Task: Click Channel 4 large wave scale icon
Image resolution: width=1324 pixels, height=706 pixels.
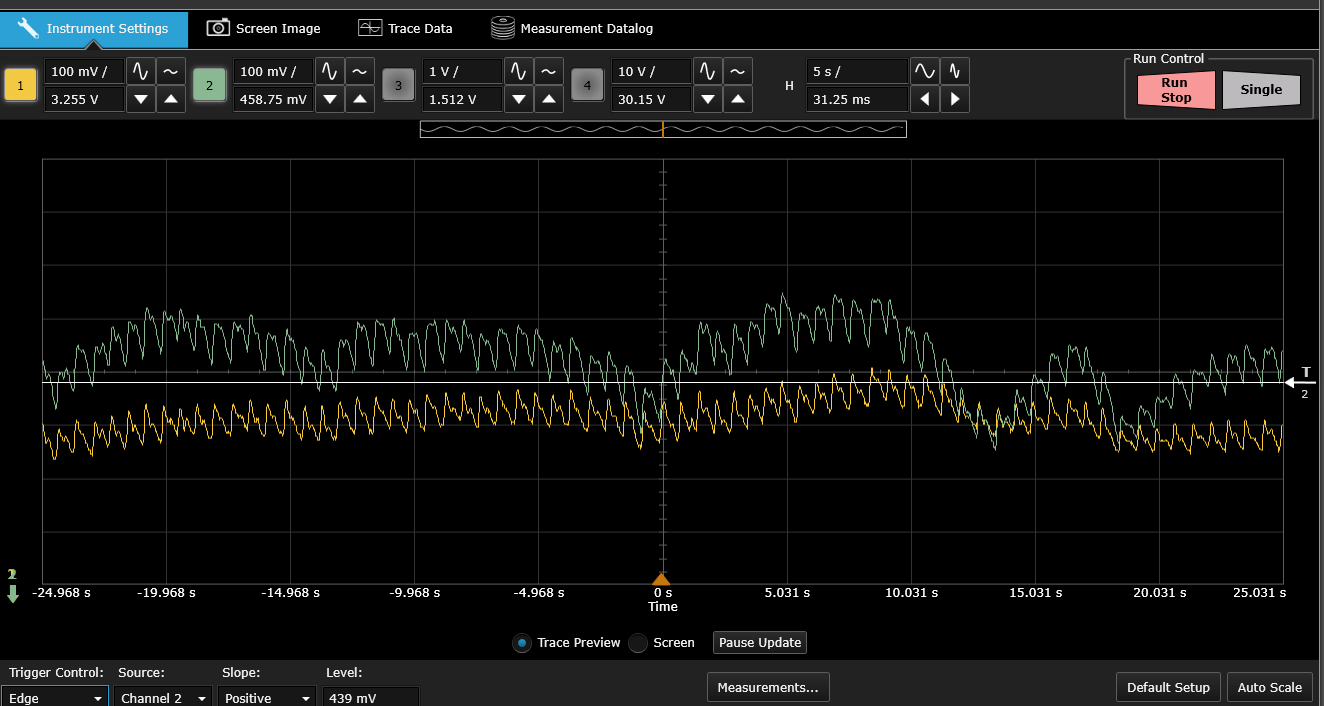Action: point(708,71)
